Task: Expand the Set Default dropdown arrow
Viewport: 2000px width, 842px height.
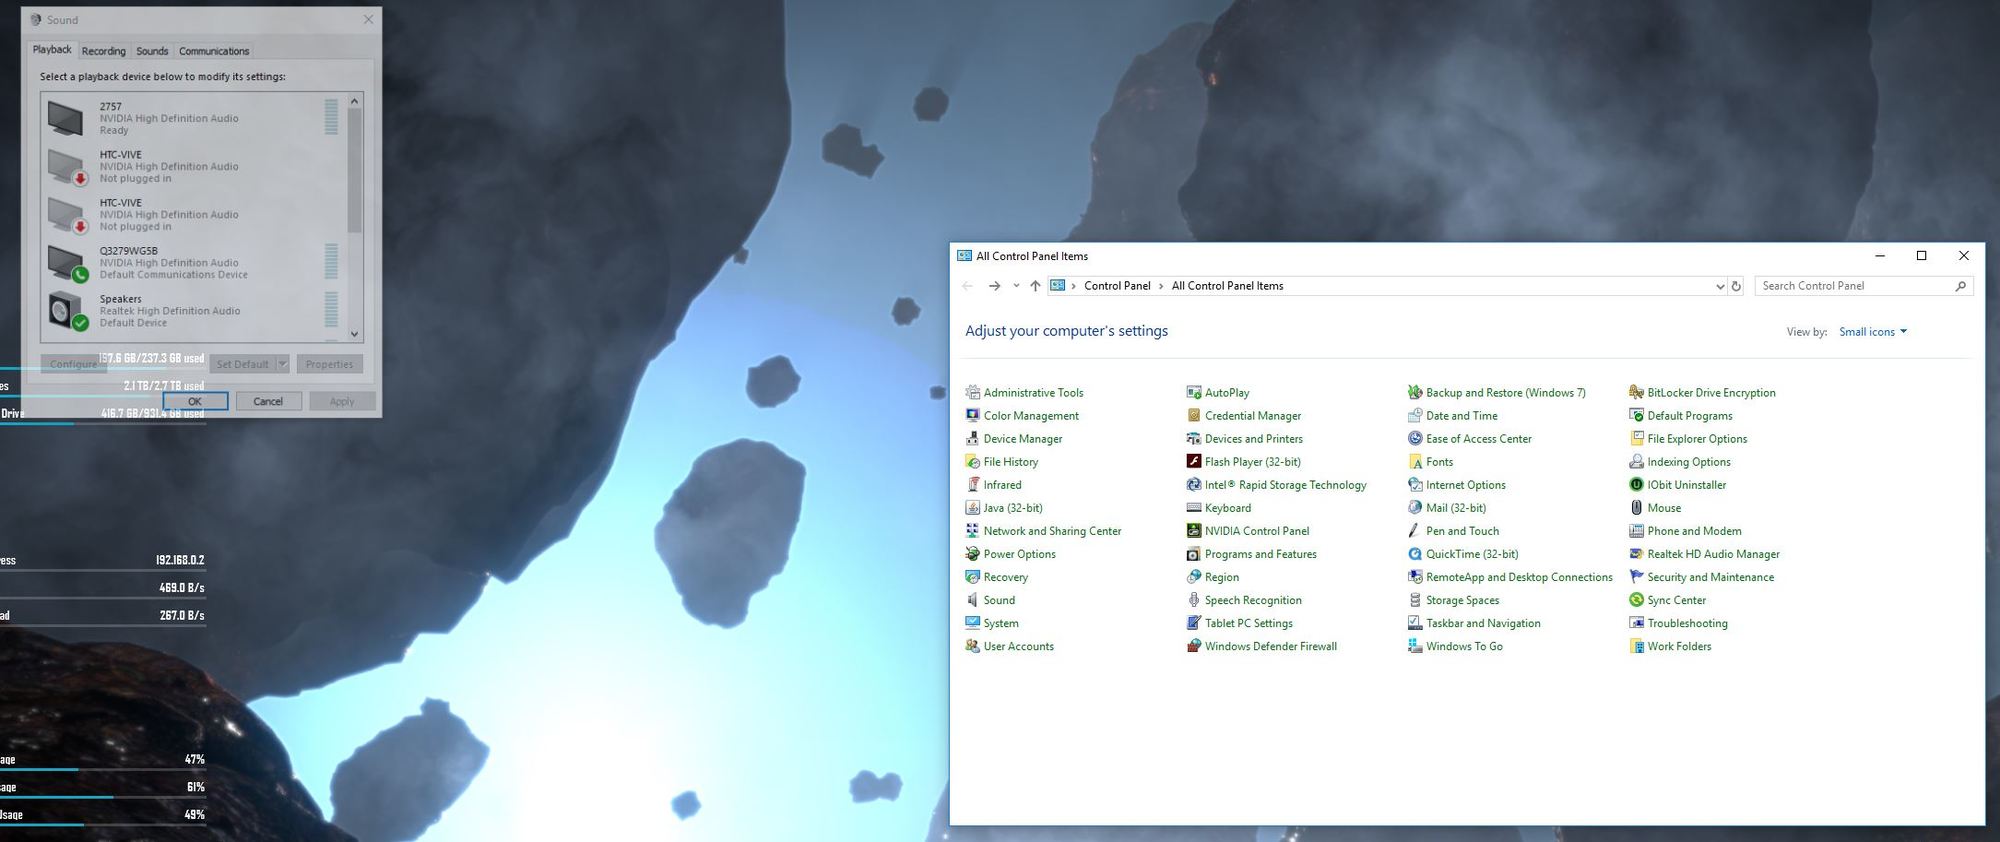Action: (x=283, y=364)
